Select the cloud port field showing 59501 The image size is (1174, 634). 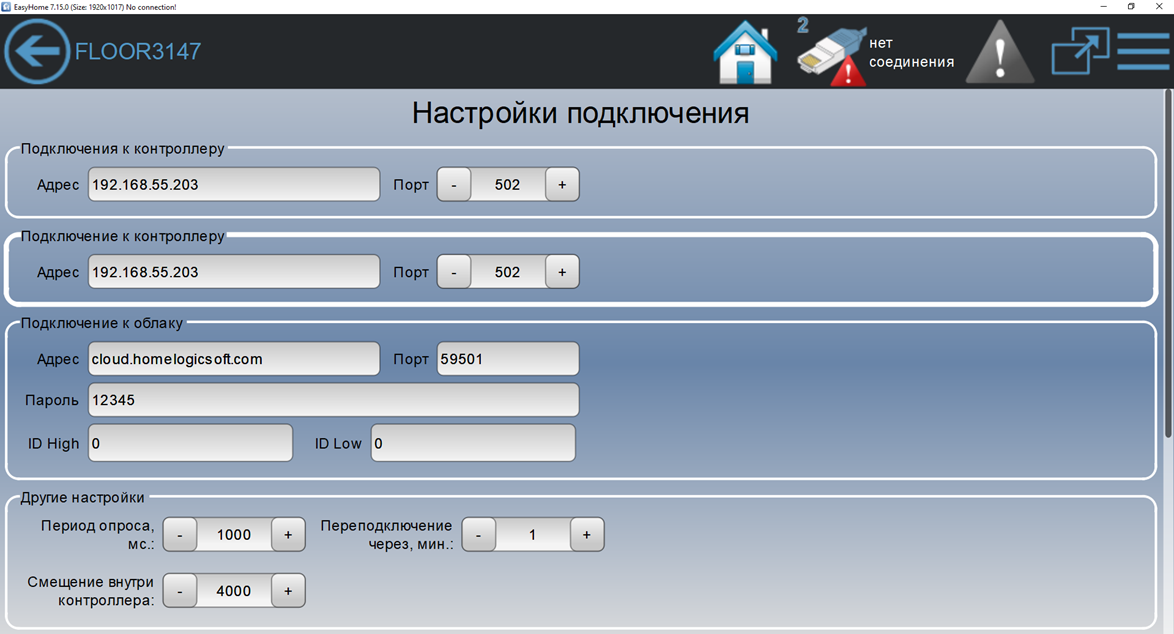[x=507, y=359]
